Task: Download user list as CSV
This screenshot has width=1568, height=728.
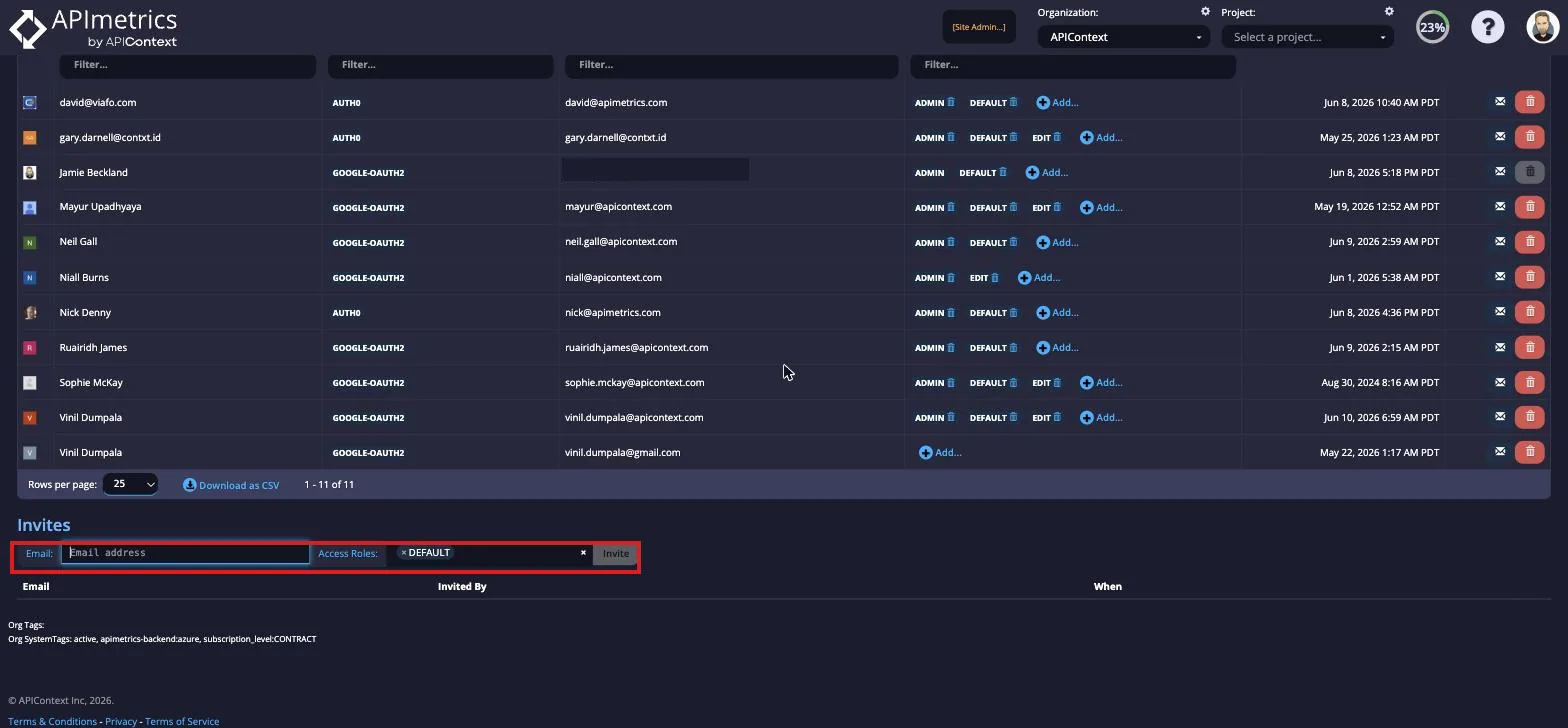Action: tap(231, 485)
